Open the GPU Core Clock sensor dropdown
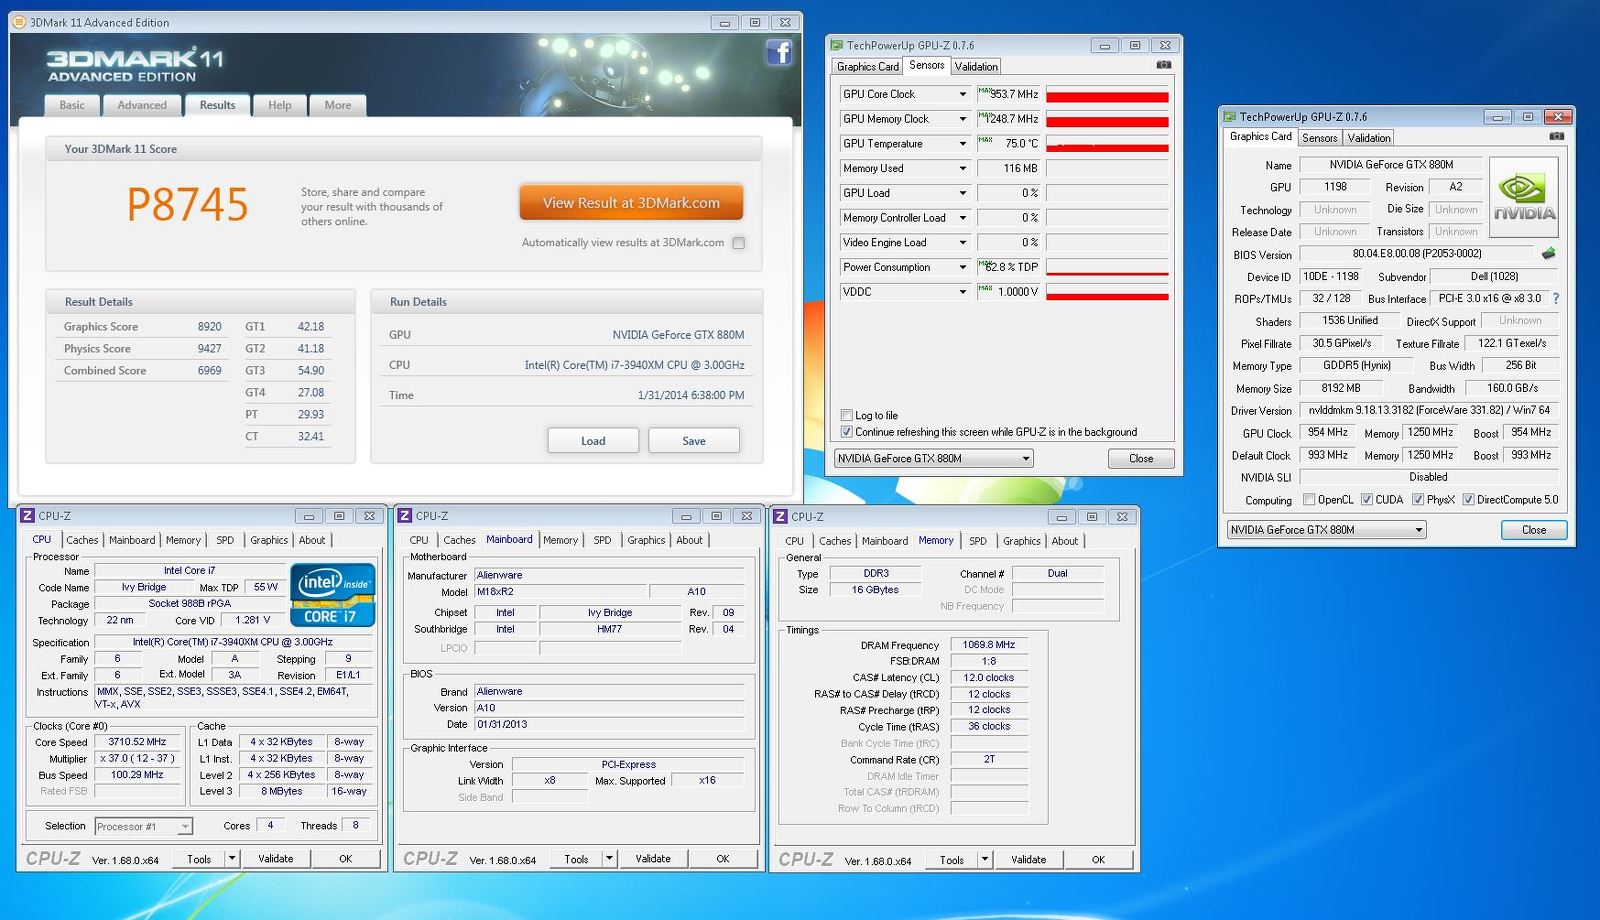 [x=962, y=94]
